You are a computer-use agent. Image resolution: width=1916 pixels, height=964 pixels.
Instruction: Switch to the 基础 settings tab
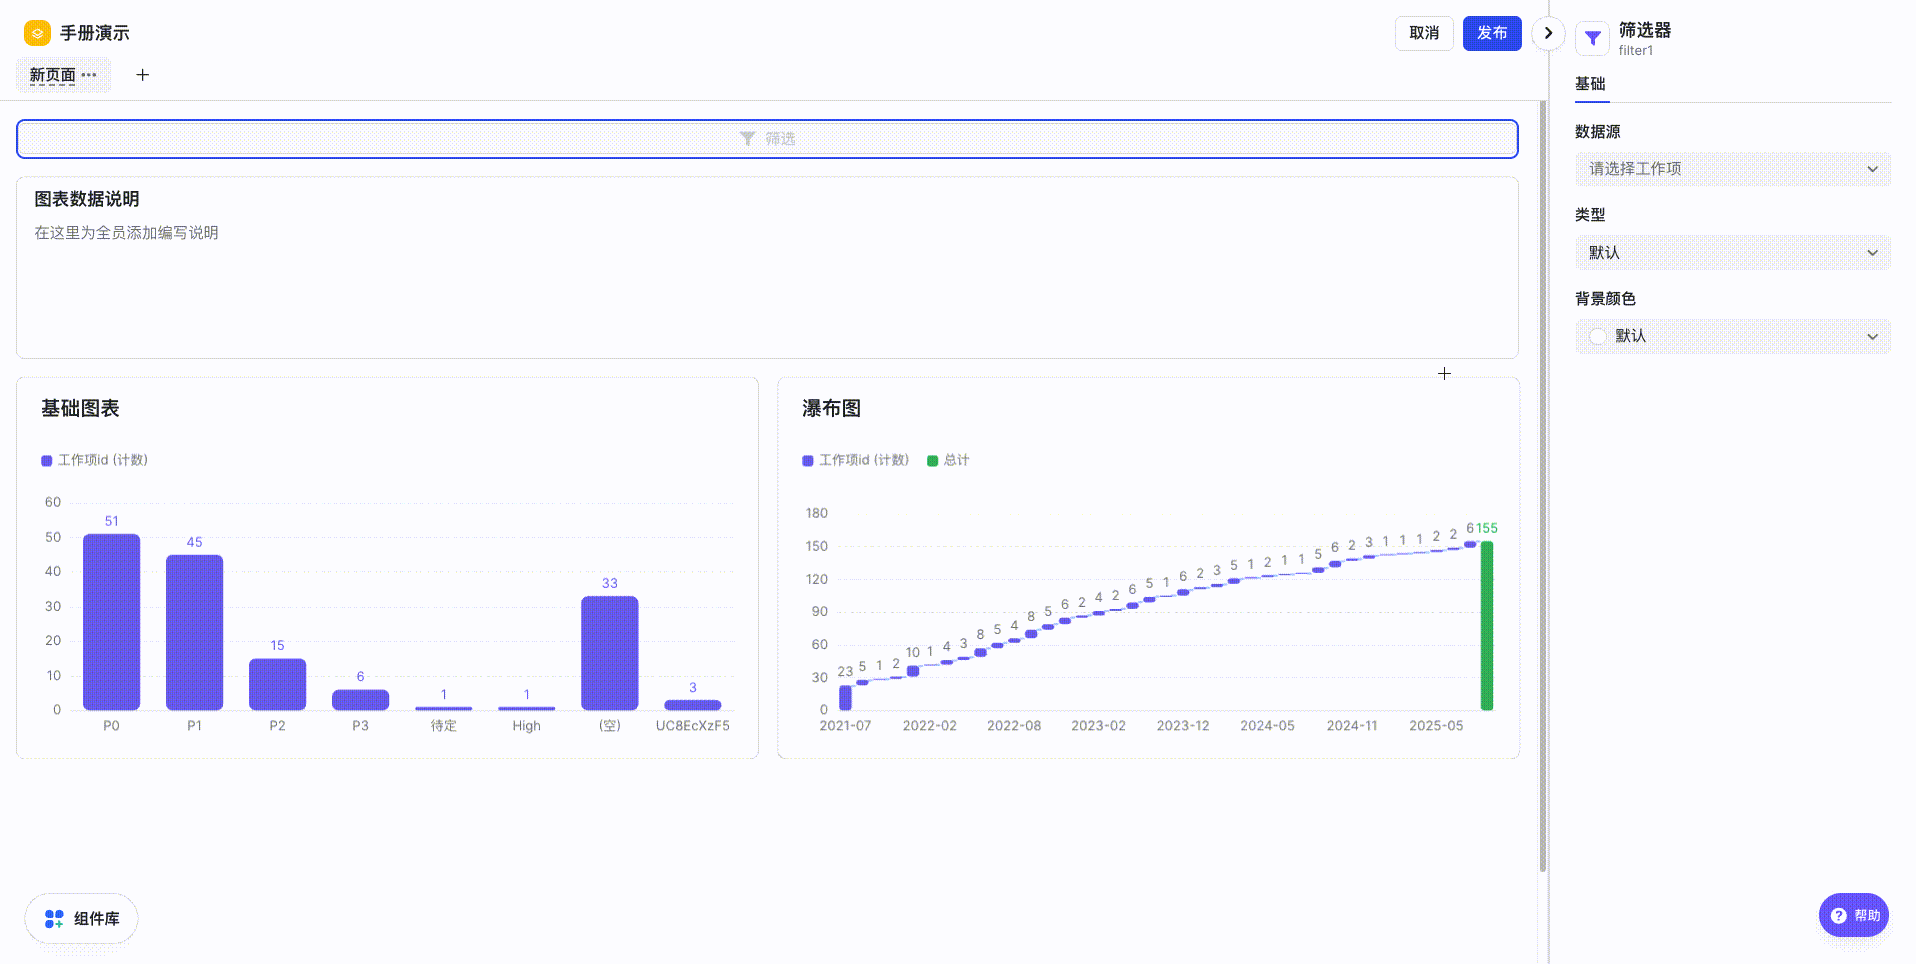click(1590, 84)
